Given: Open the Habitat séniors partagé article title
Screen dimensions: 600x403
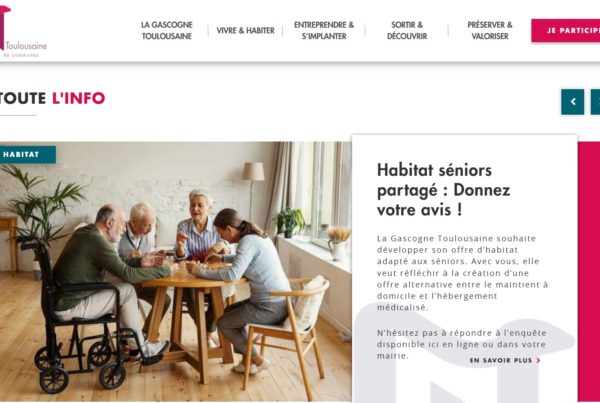Looking at the screenshot, I should coord(443,190).
